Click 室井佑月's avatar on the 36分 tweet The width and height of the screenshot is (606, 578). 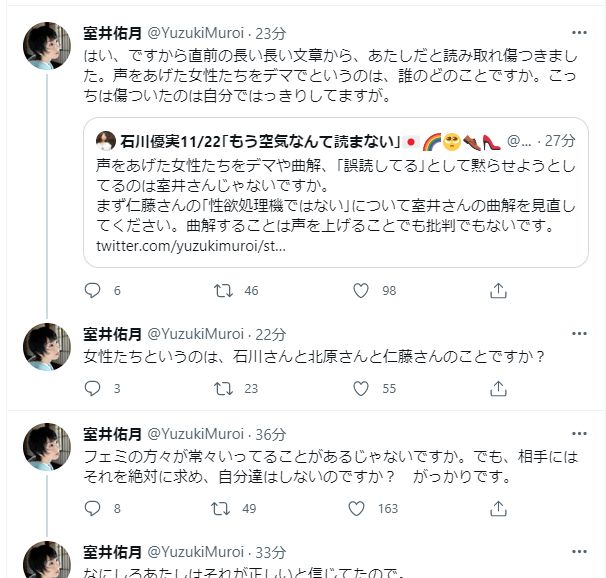47,447
